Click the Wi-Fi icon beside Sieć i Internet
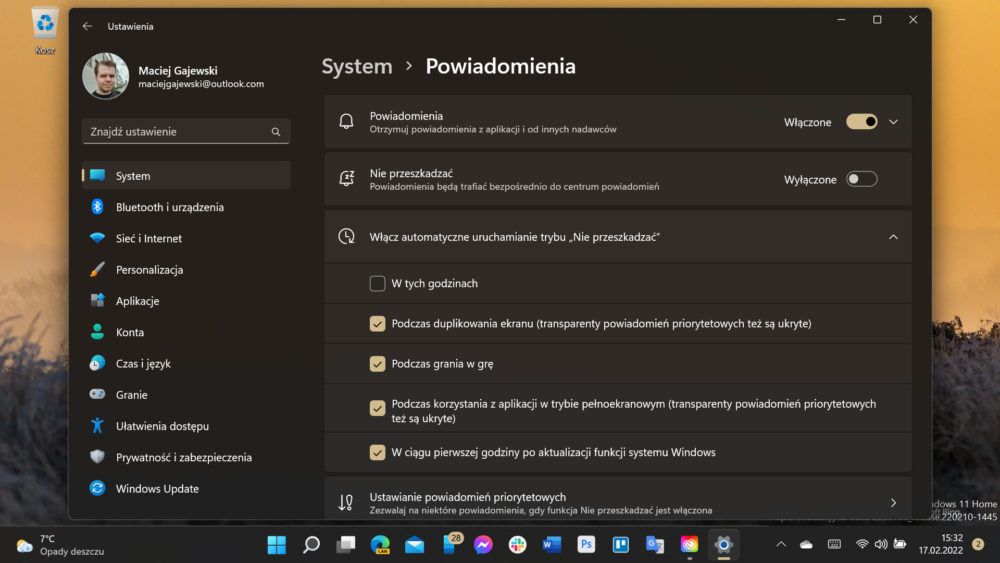Screen dimensions: 1000x563 pyautogui.click(x=97, y=238)
